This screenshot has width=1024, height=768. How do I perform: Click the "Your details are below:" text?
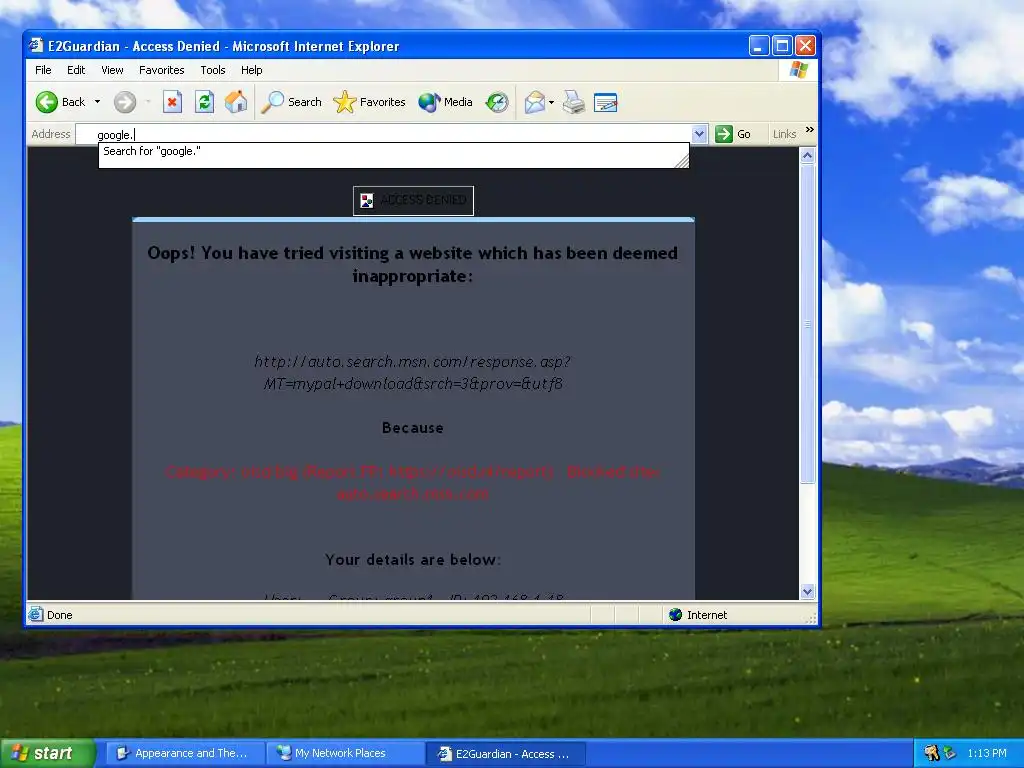point(413,560)
